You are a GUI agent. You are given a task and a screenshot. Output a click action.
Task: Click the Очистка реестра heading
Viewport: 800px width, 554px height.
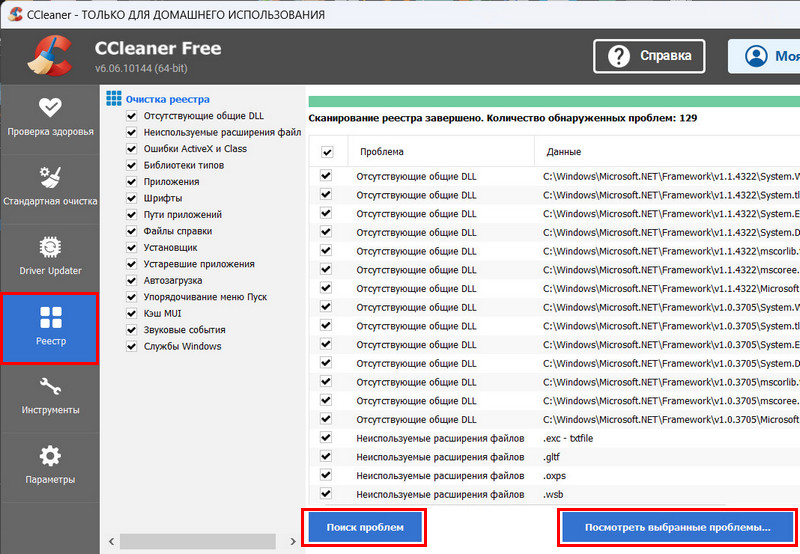167,99
